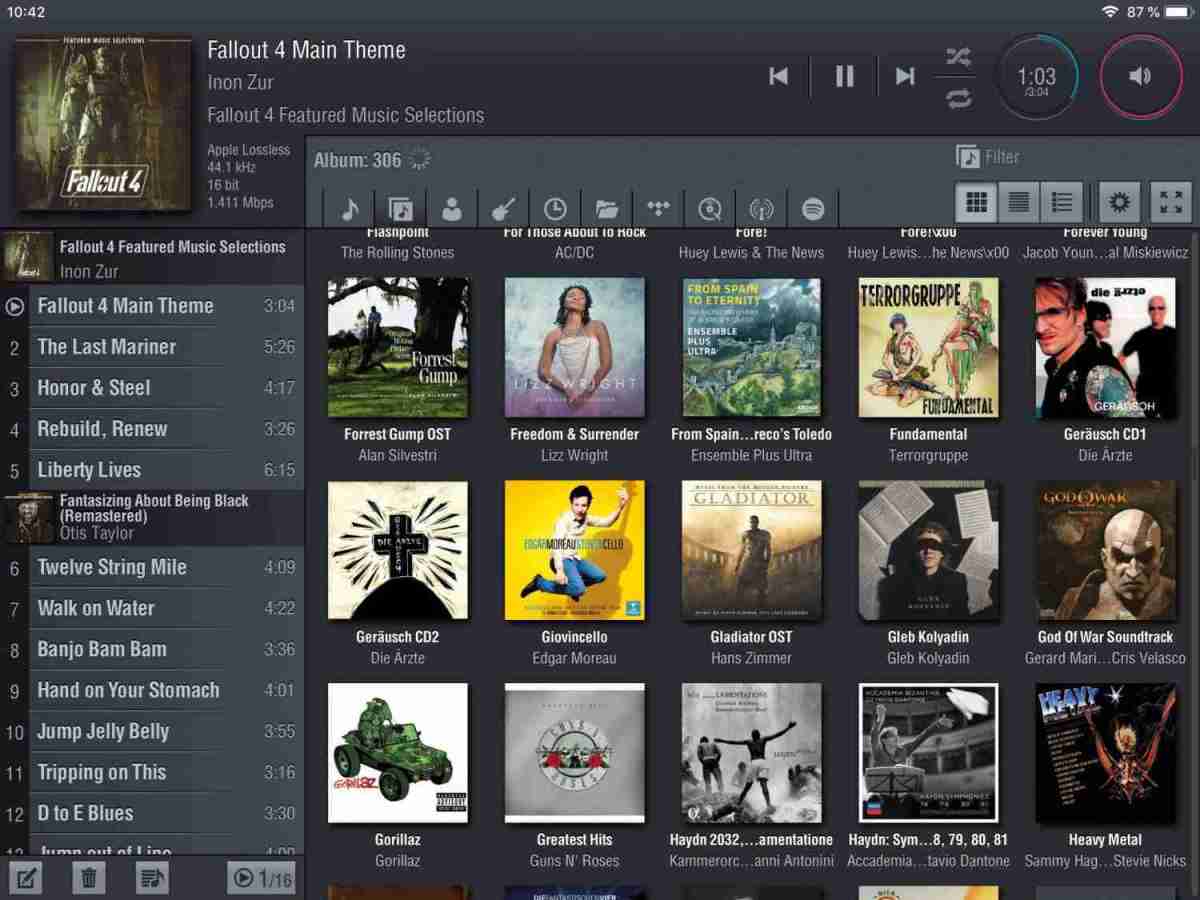The image size is (1200, 900).
Task: Open the Freedom & Surrender album cover
Action: click(x=574, y=347)
